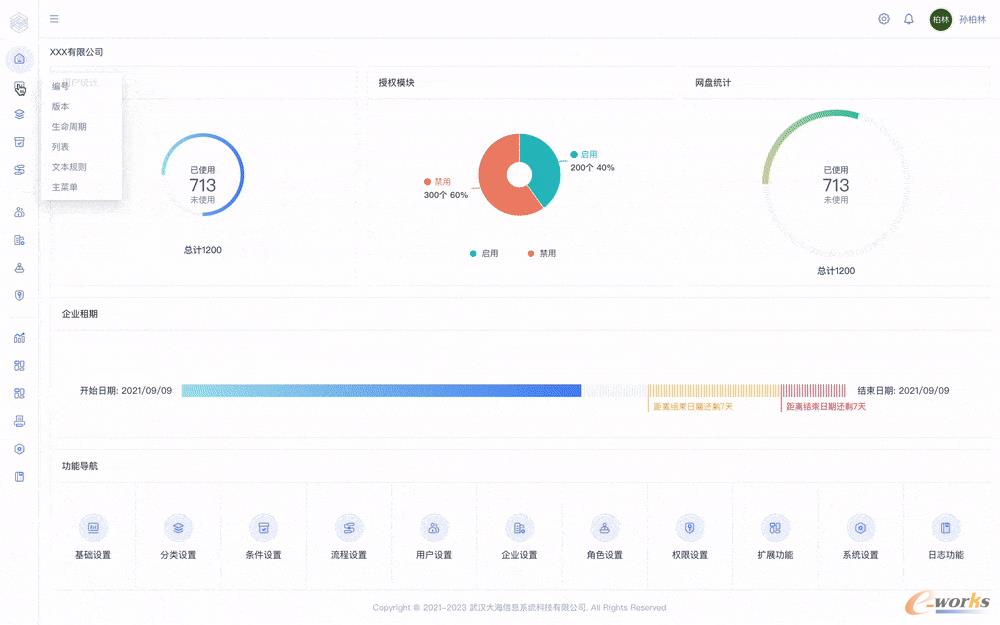
Task: Click the 200个 40% pie label
Action: coord(592,168)
